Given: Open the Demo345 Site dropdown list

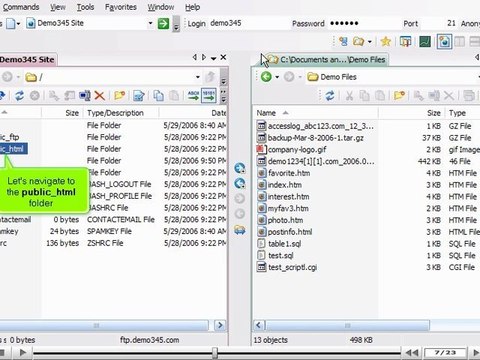Looking at the screenshot, I should 150,23.
